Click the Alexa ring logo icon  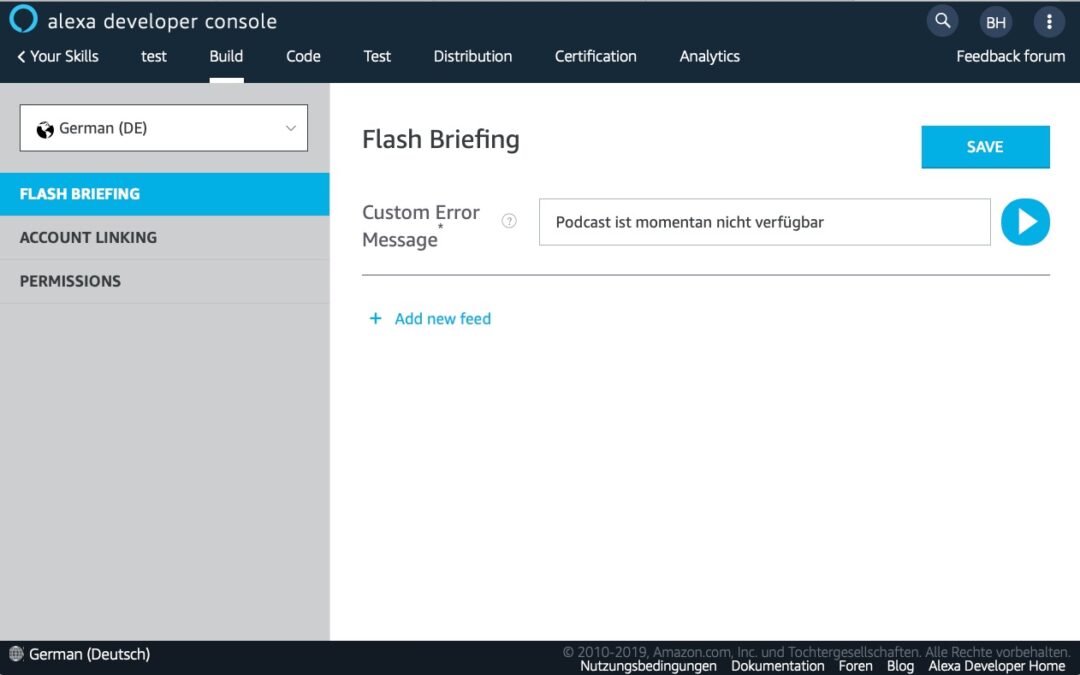pos(23,19)
